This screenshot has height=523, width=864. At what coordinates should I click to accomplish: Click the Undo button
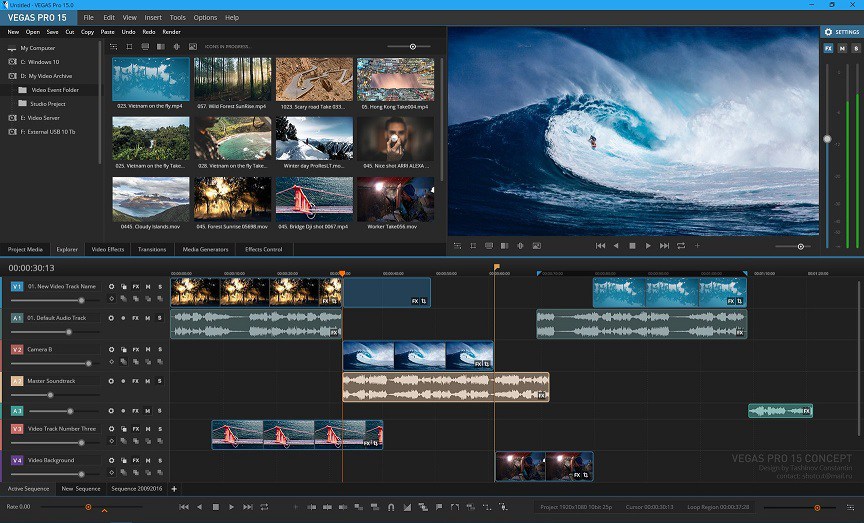(128, 32)
